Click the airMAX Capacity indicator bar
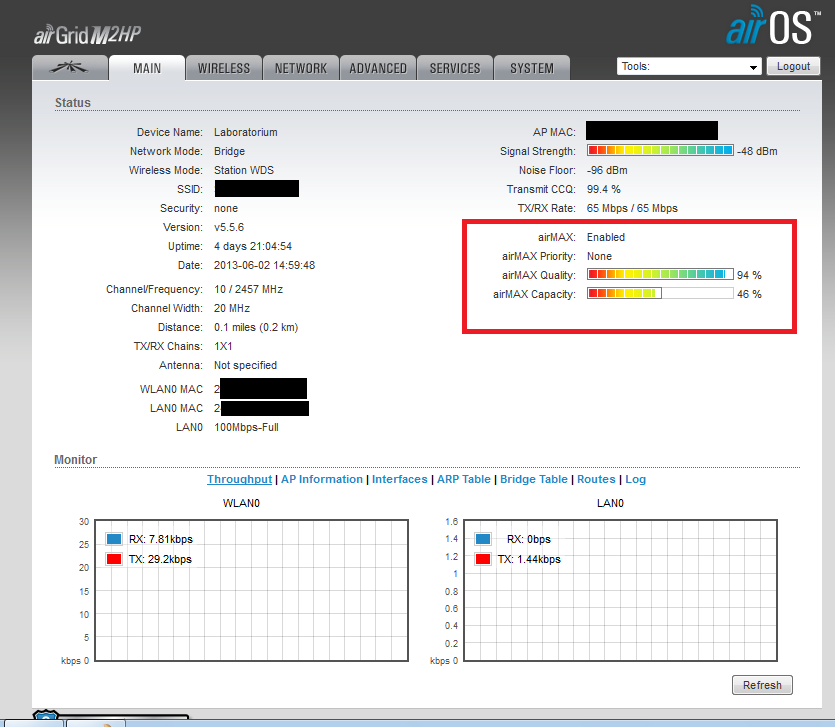The height and width of the screenshot is (727, 835). (x=659, y=293)
